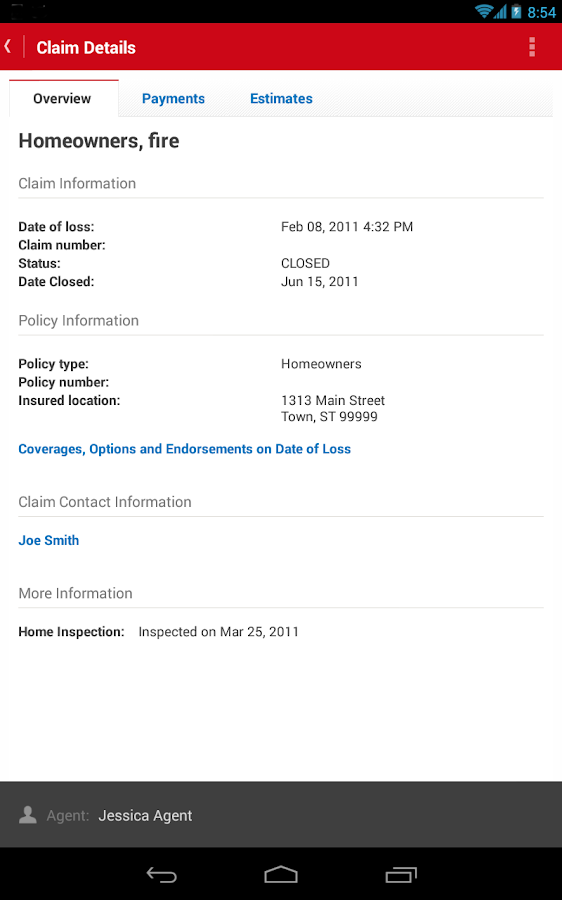Image resolution: width=562 pixels, height=900 pixels.
Task: Tap the back arrow in header
Action: point(8,46)
